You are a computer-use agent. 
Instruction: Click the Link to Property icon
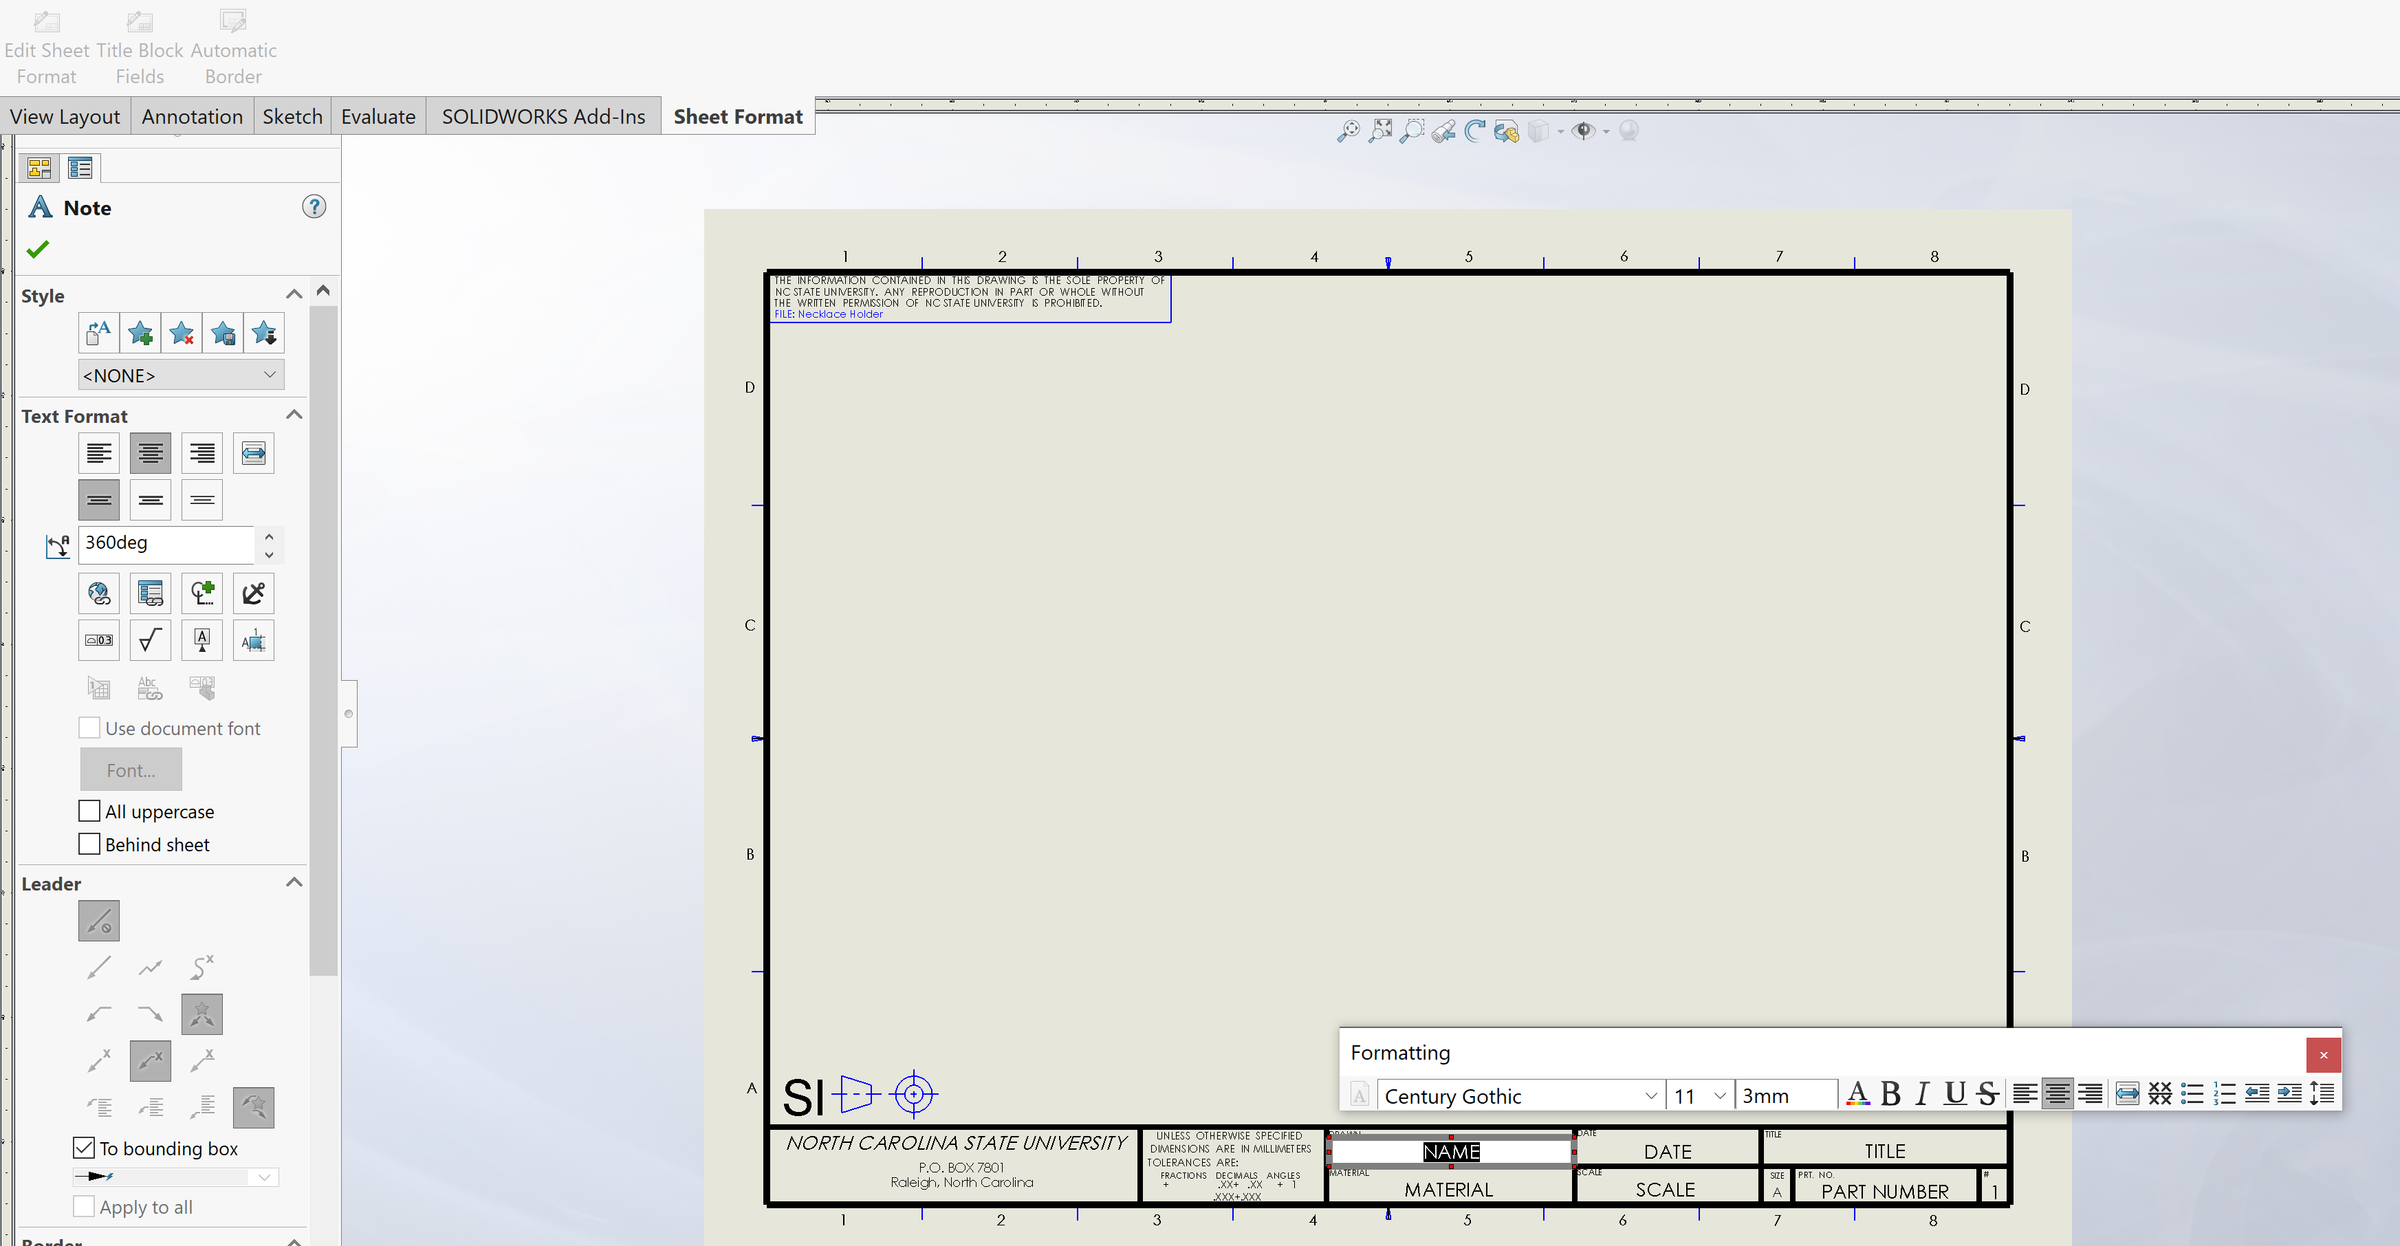click(x=150, y=593)
